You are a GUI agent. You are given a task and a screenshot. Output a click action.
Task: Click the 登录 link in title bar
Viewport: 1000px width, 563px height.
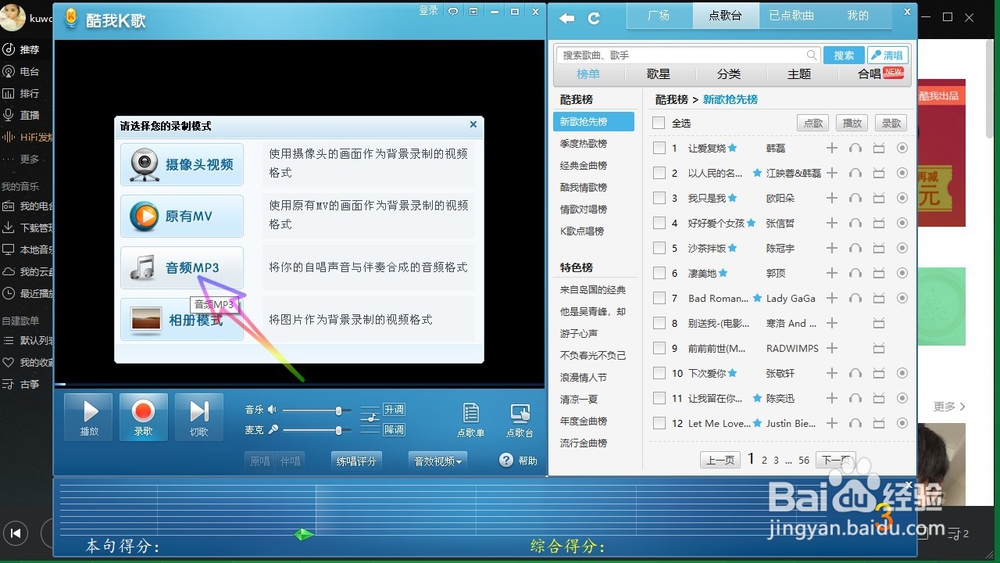pyautogui.click(x=428, y=11)
